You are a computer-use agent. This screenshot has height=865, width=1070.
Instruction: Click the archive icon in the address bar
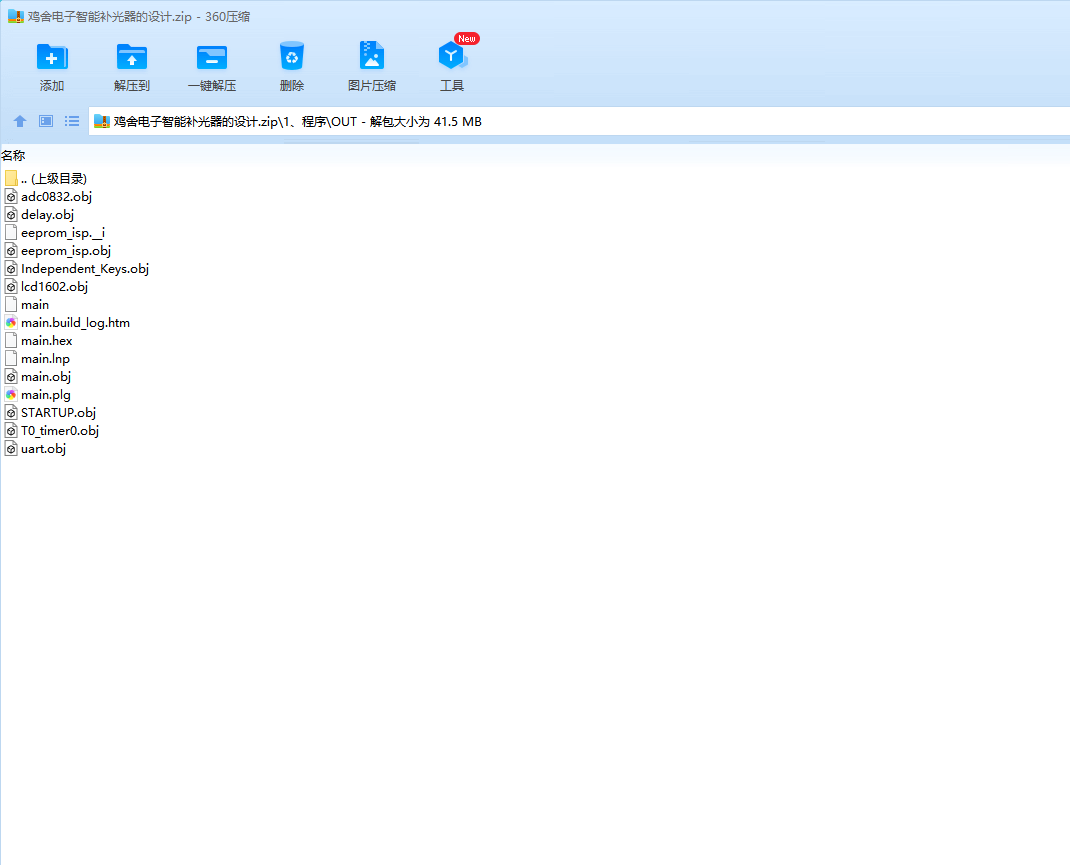[102, 121]
